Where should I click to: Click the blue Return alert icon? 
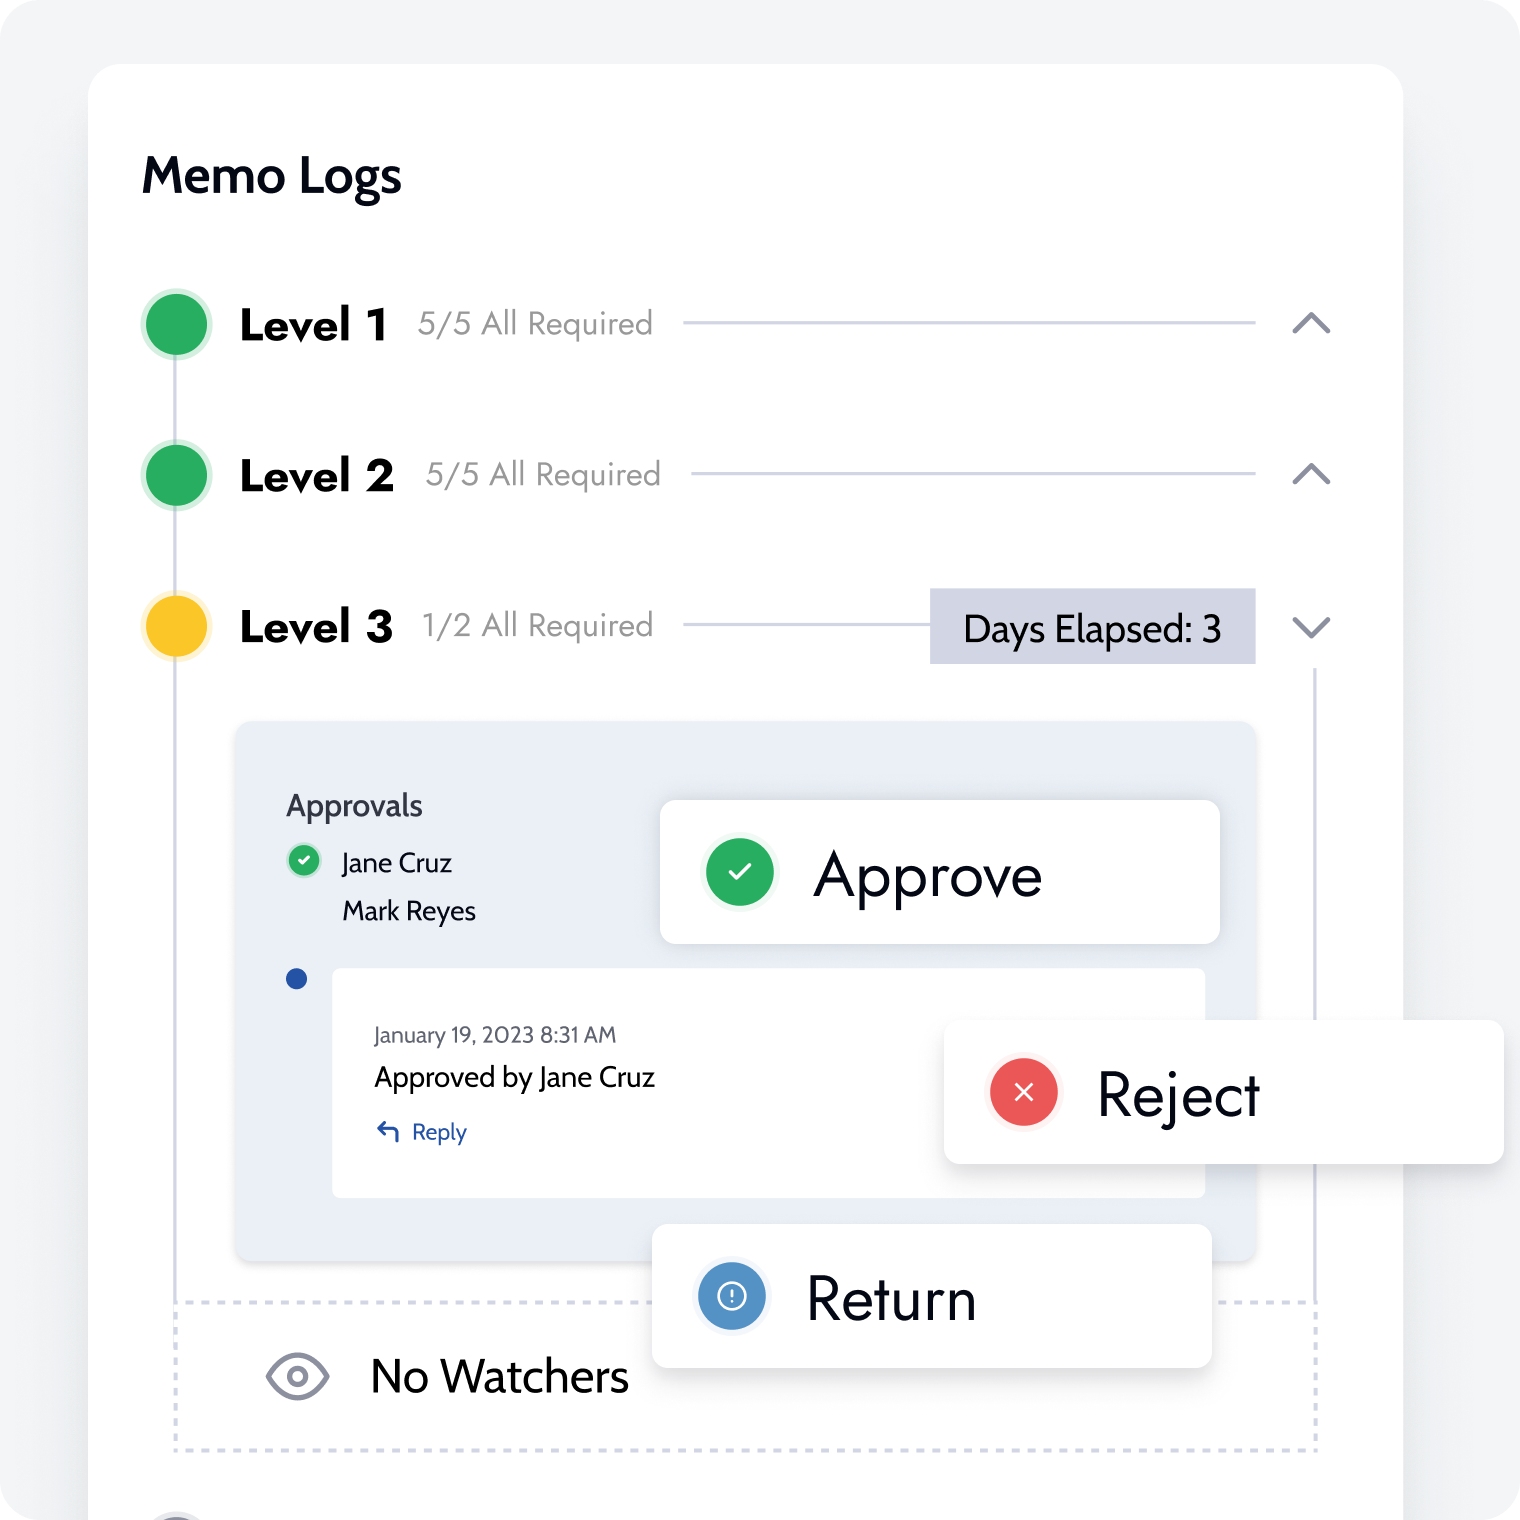click(x=732, y=1296)
